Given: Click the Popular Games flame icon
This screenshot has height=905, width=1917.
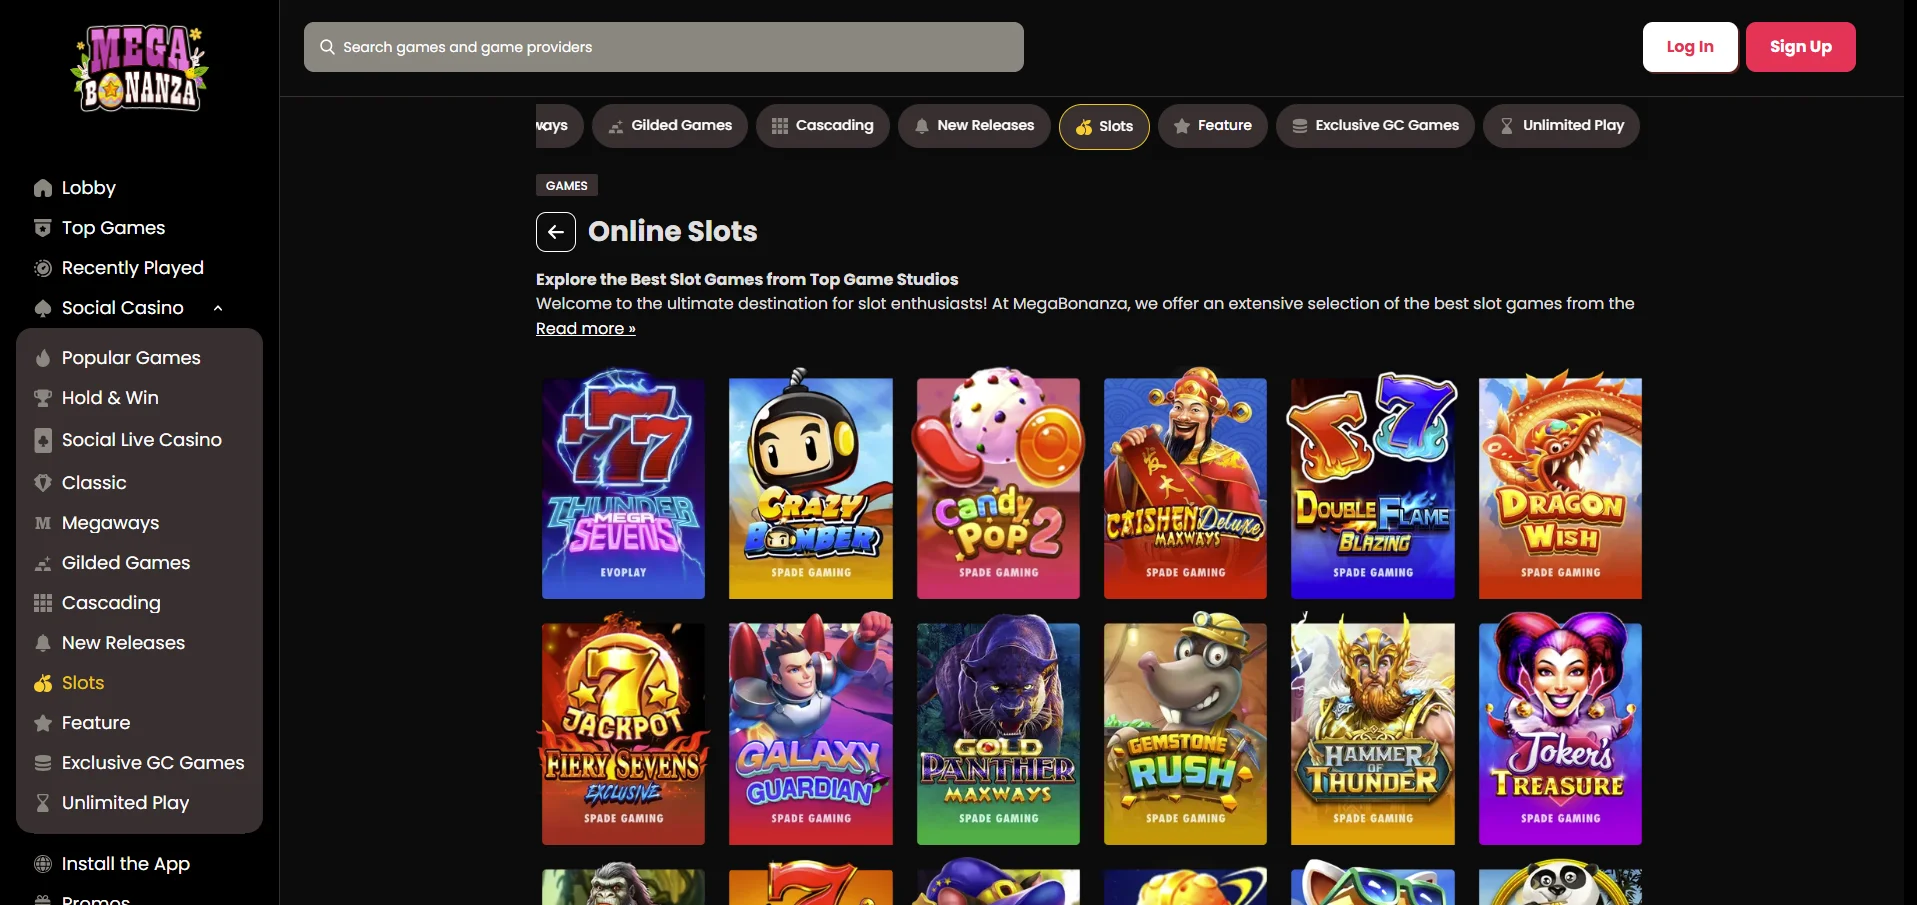Looking at the screenshot, I should pos(42,358).
